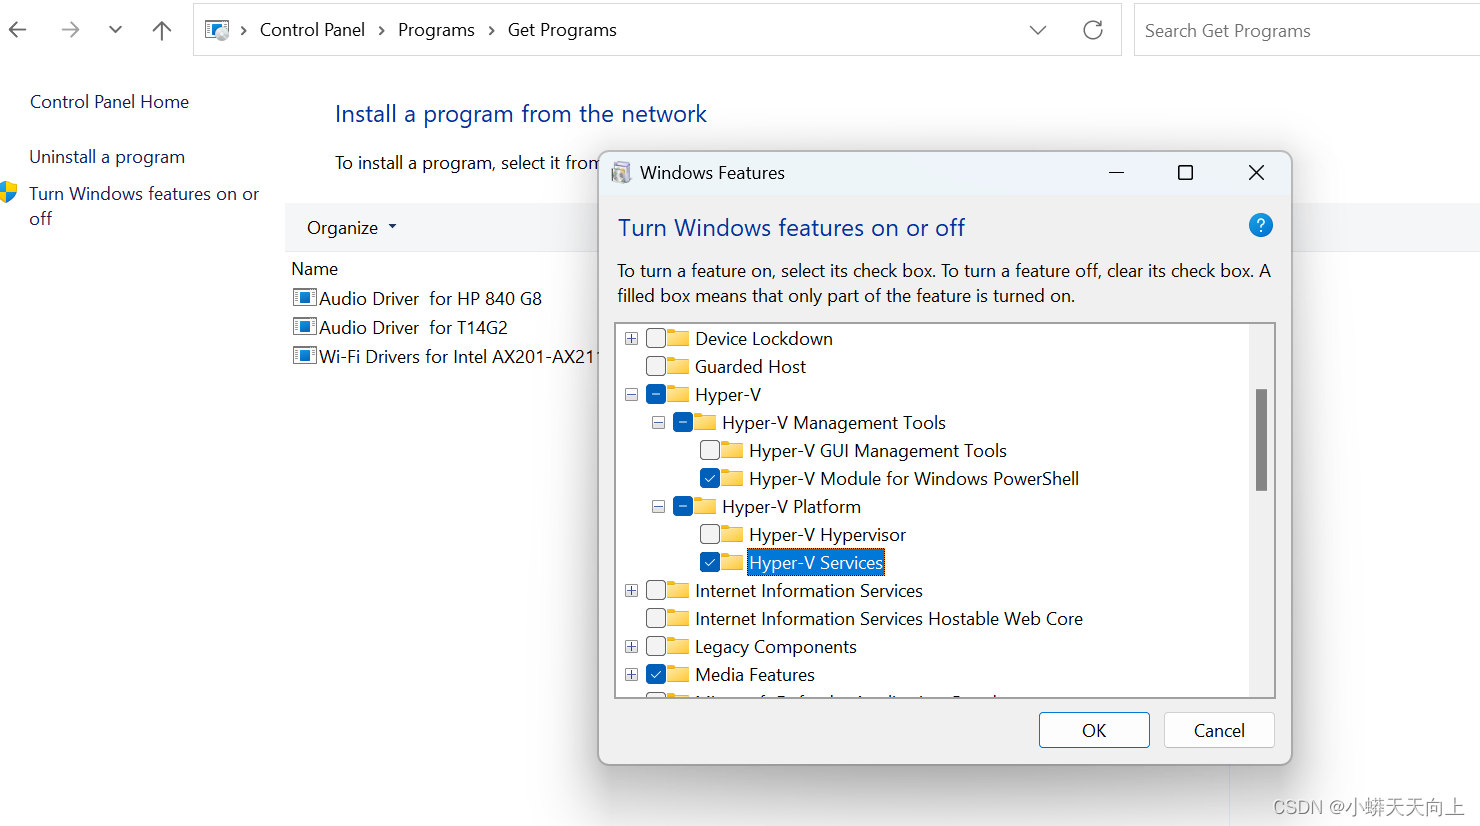Viewport: 1480px width, 826px height.
Task: Select the Hyper-V Services label
Action: [x=816, y=563]
